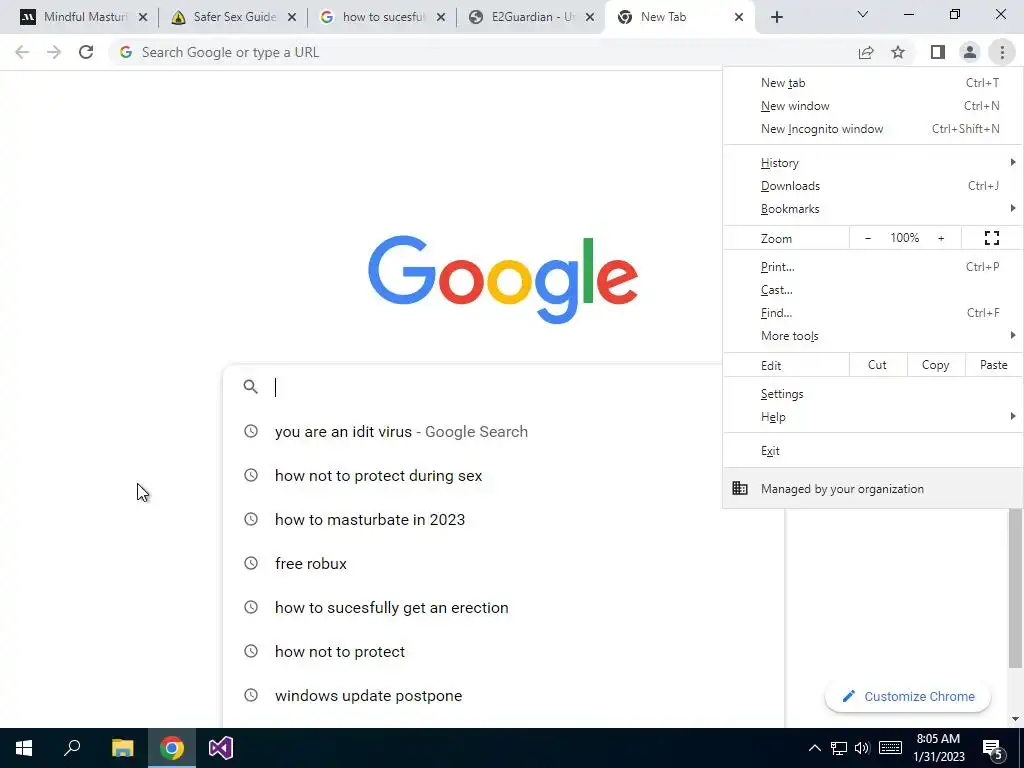Open File Explorer from the taskbar
The width and height of the screenshot is (1024, 768).
pos(122,748)
